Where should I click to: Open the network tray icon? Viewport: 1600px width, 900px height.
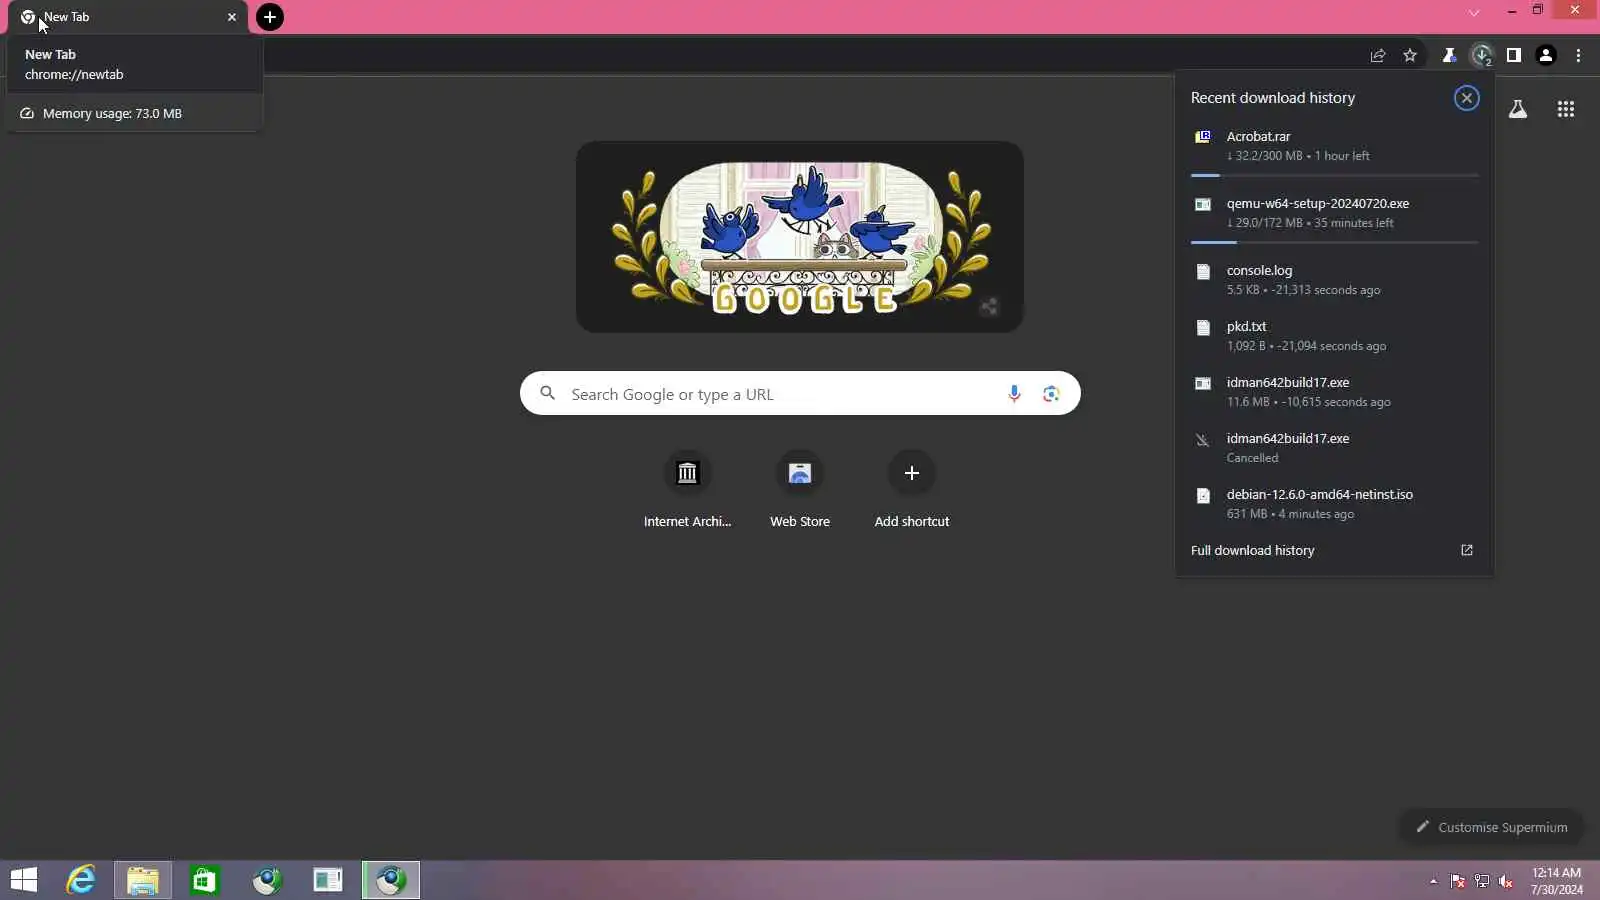coord(1482,881)
